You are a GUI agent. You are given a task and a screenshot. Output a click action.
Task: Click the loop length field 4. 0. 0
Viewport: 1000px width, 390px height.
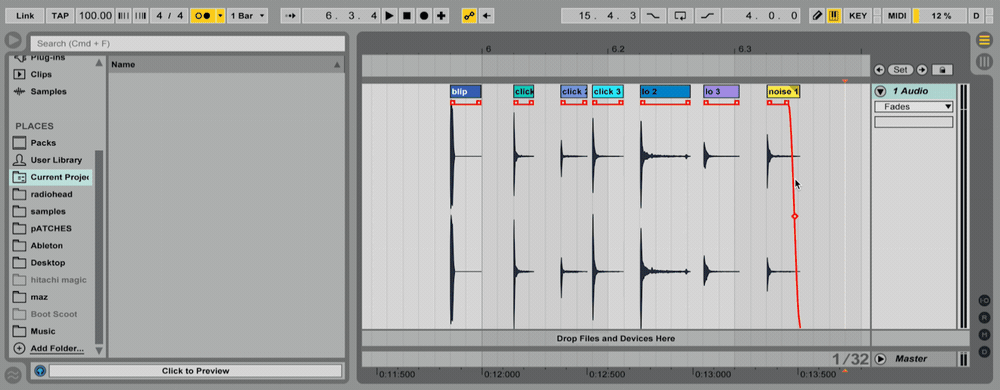(x=761, y=16)
